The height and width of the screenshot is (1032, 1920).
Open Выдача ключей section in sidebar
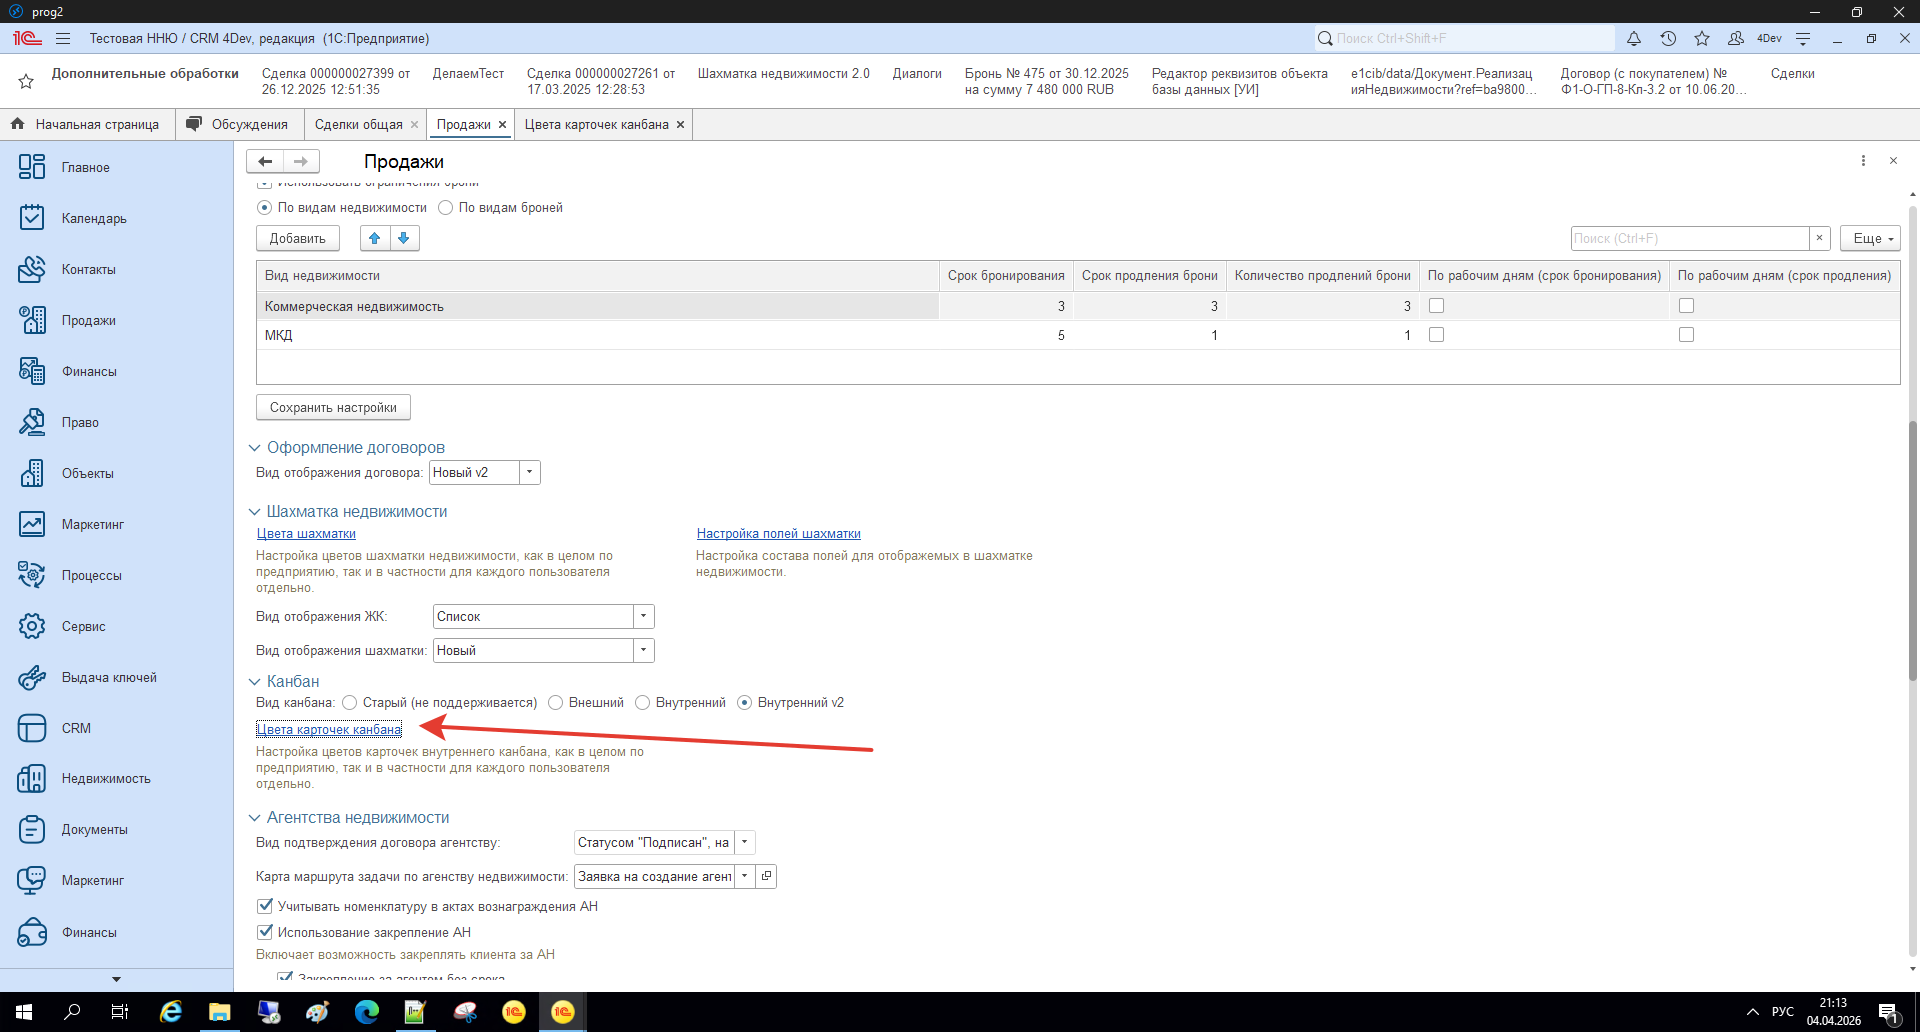pos(109,677)
